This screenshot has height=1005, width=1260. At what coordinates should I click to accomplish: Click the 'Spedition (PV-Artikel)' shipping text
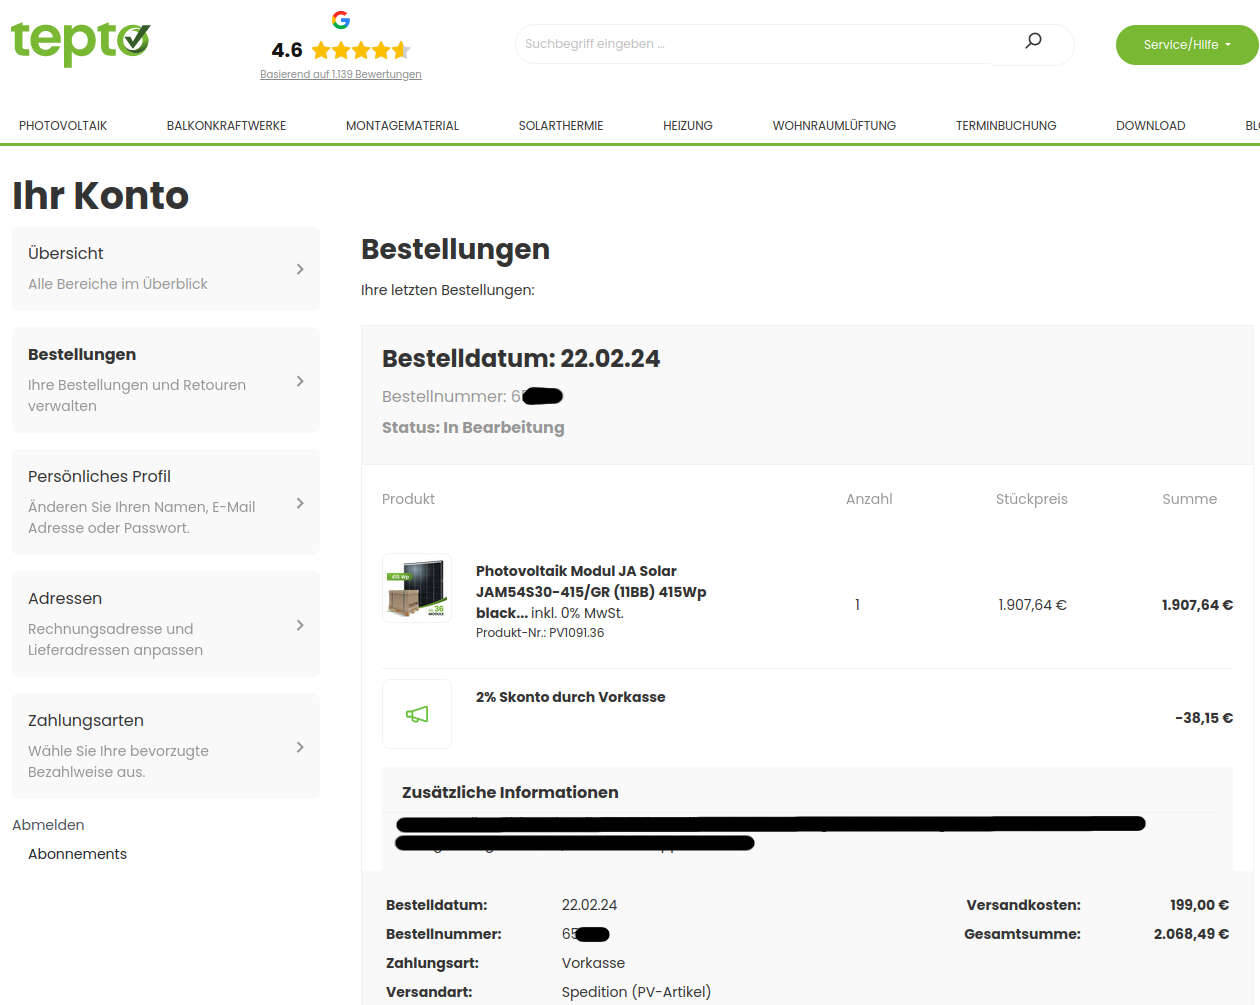636,992
